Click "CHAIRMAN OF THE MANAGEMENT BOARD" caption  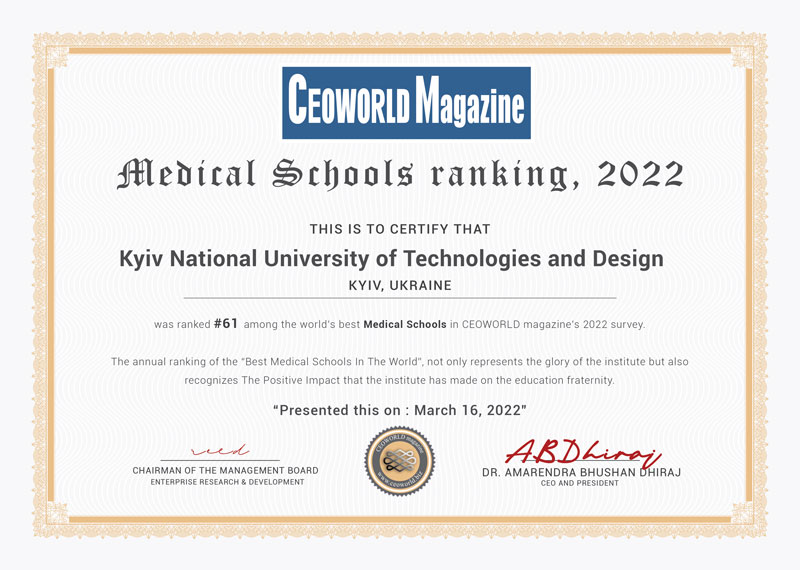pos(226,470)
